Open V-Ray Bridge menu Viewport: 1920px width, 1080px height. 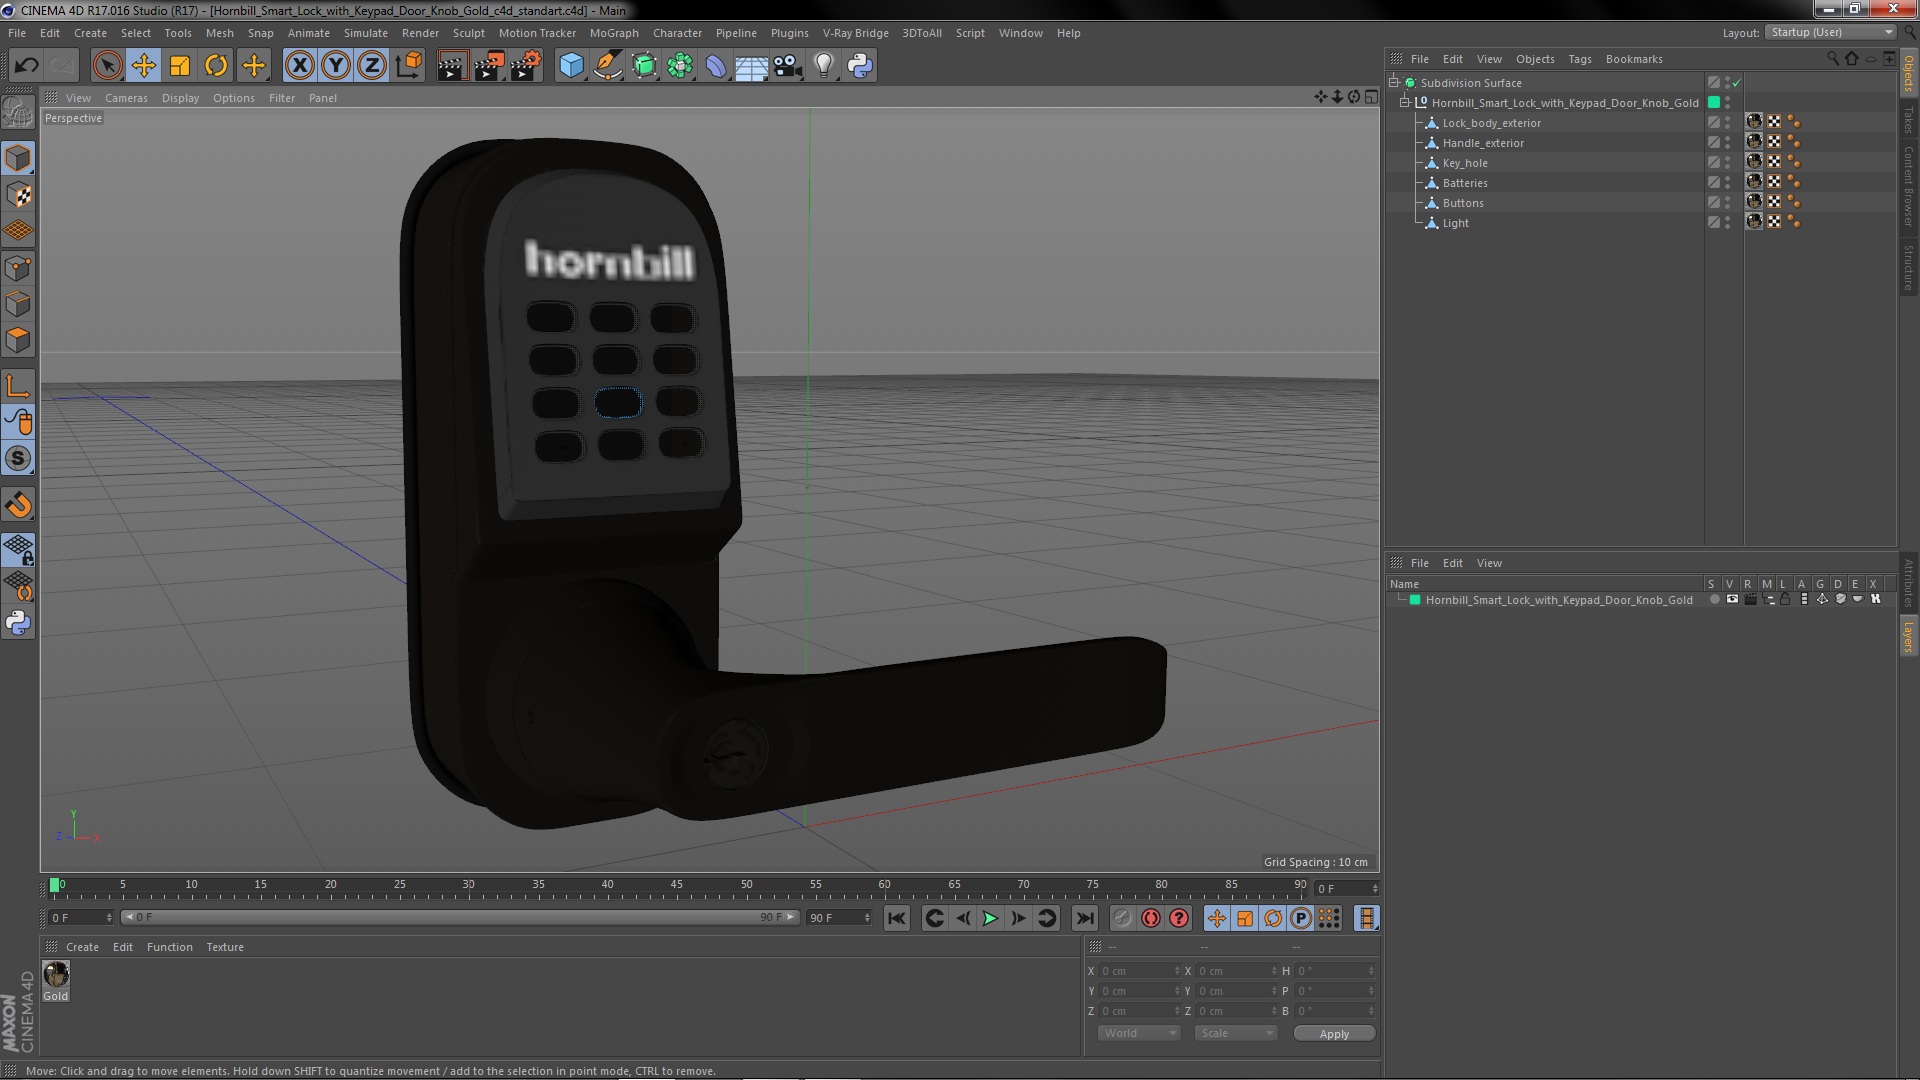pos(855,33)
